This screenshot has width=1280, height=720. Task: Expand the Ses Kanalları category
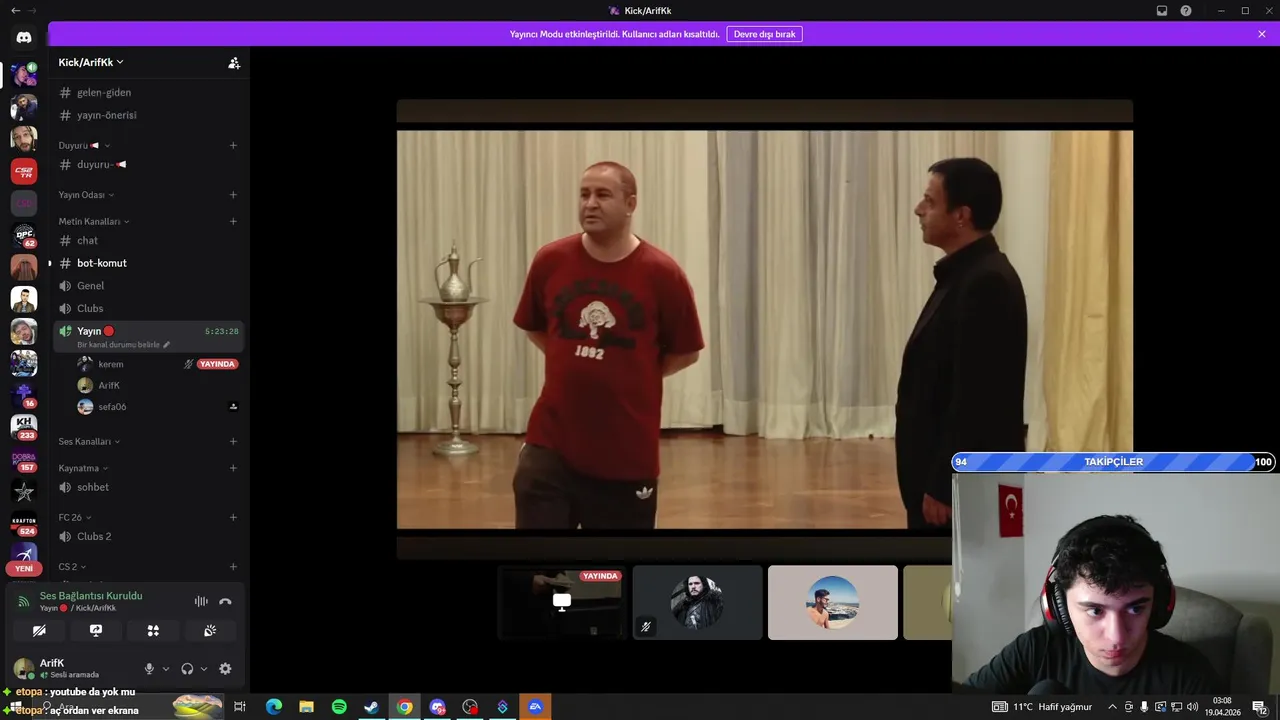tap(89, 442)
